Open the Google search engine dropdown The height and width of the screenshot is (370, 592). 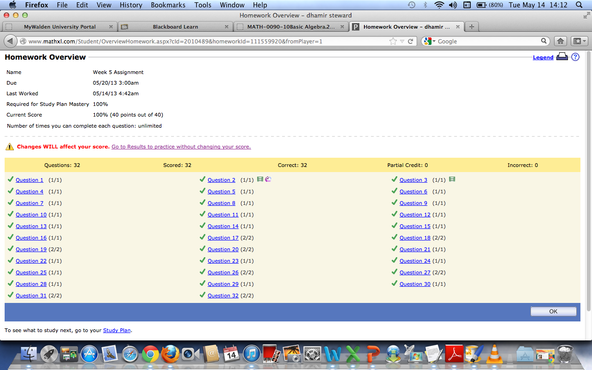(x=429, y=41)
